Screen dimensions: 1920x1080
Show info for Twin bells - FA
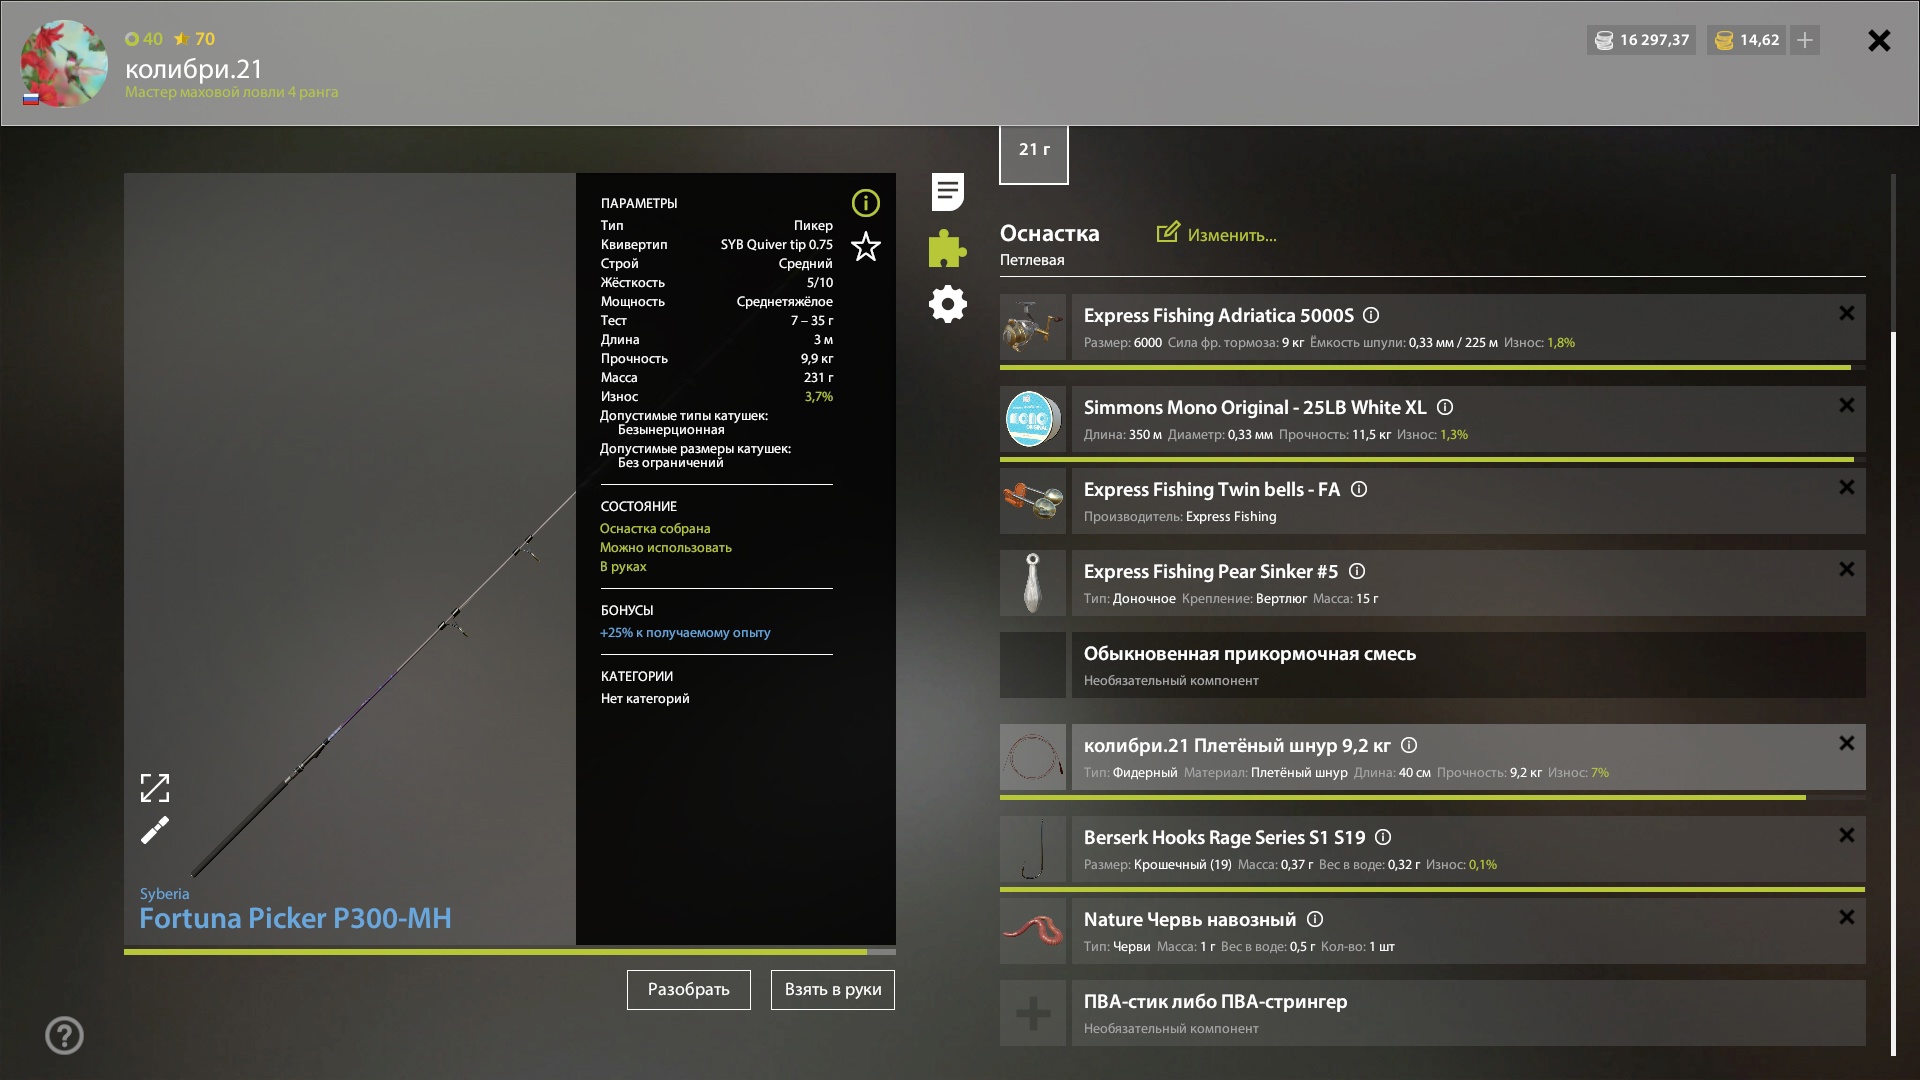1359,489
